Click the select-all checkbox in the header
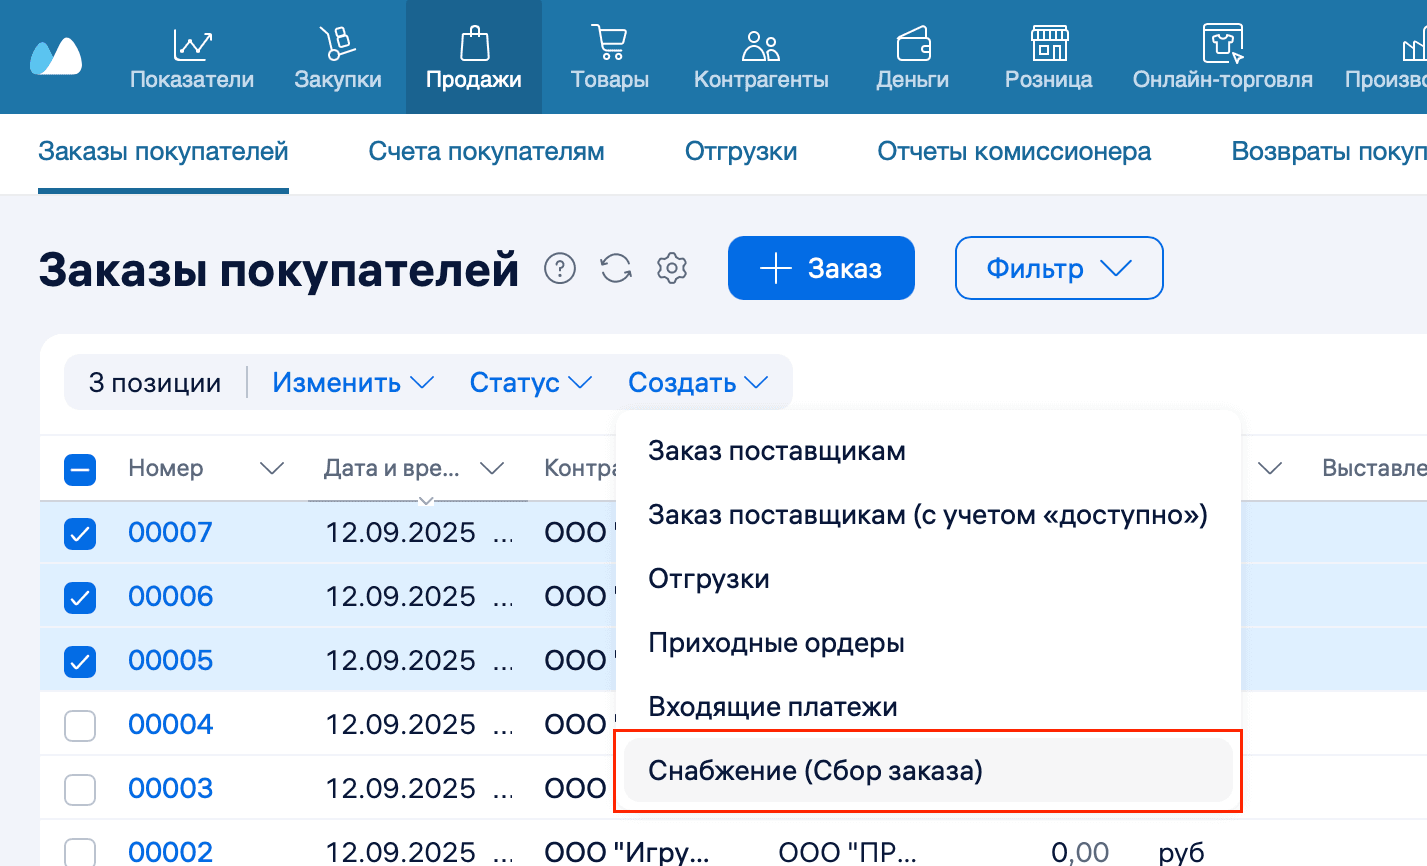 [80, 468]
